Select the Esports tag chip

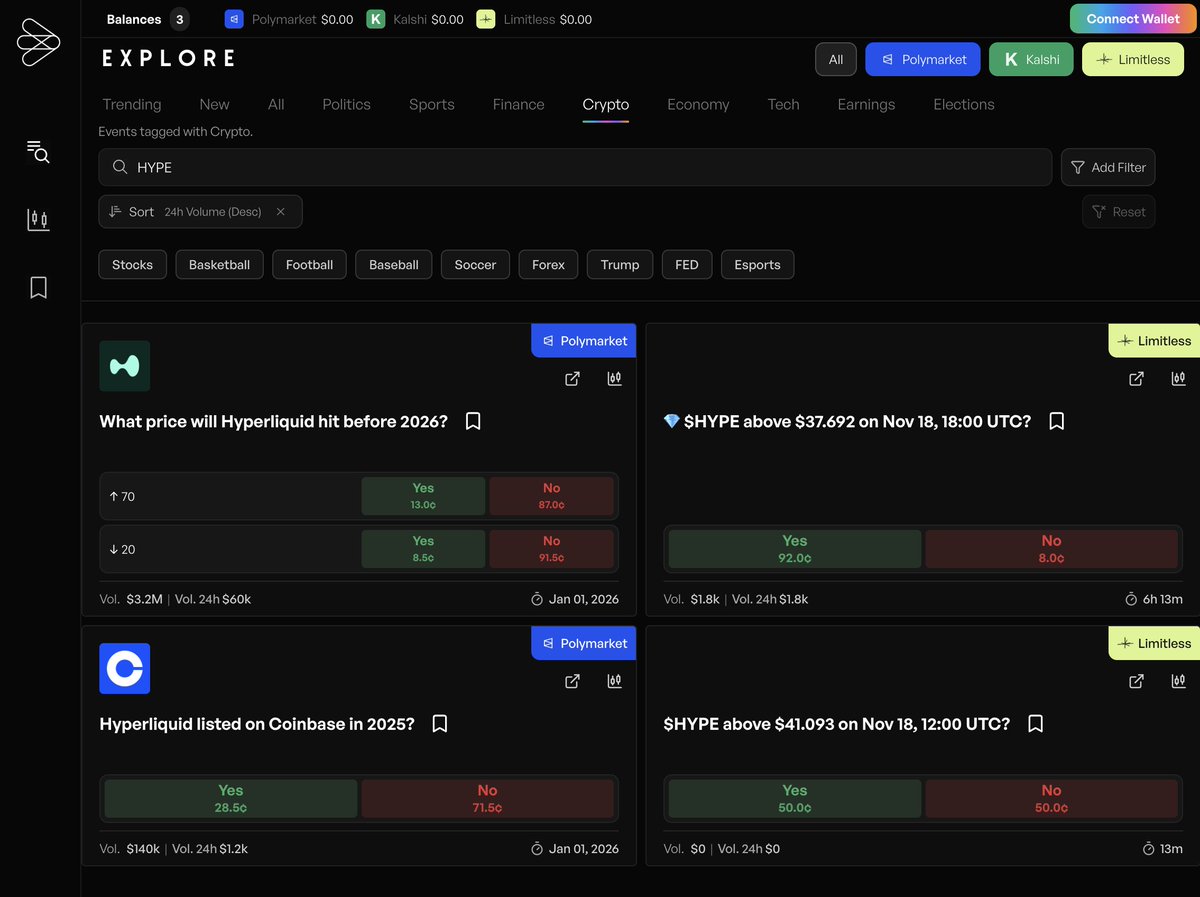757,265
